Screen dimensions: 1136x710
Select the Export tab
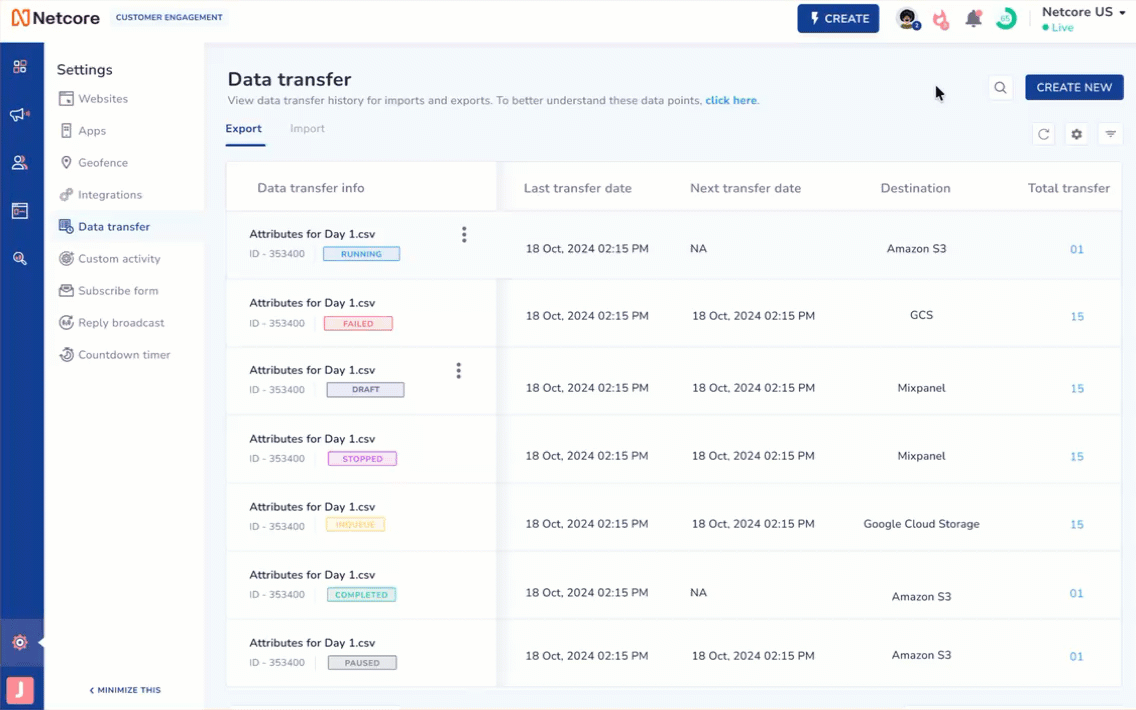point(243,129)
